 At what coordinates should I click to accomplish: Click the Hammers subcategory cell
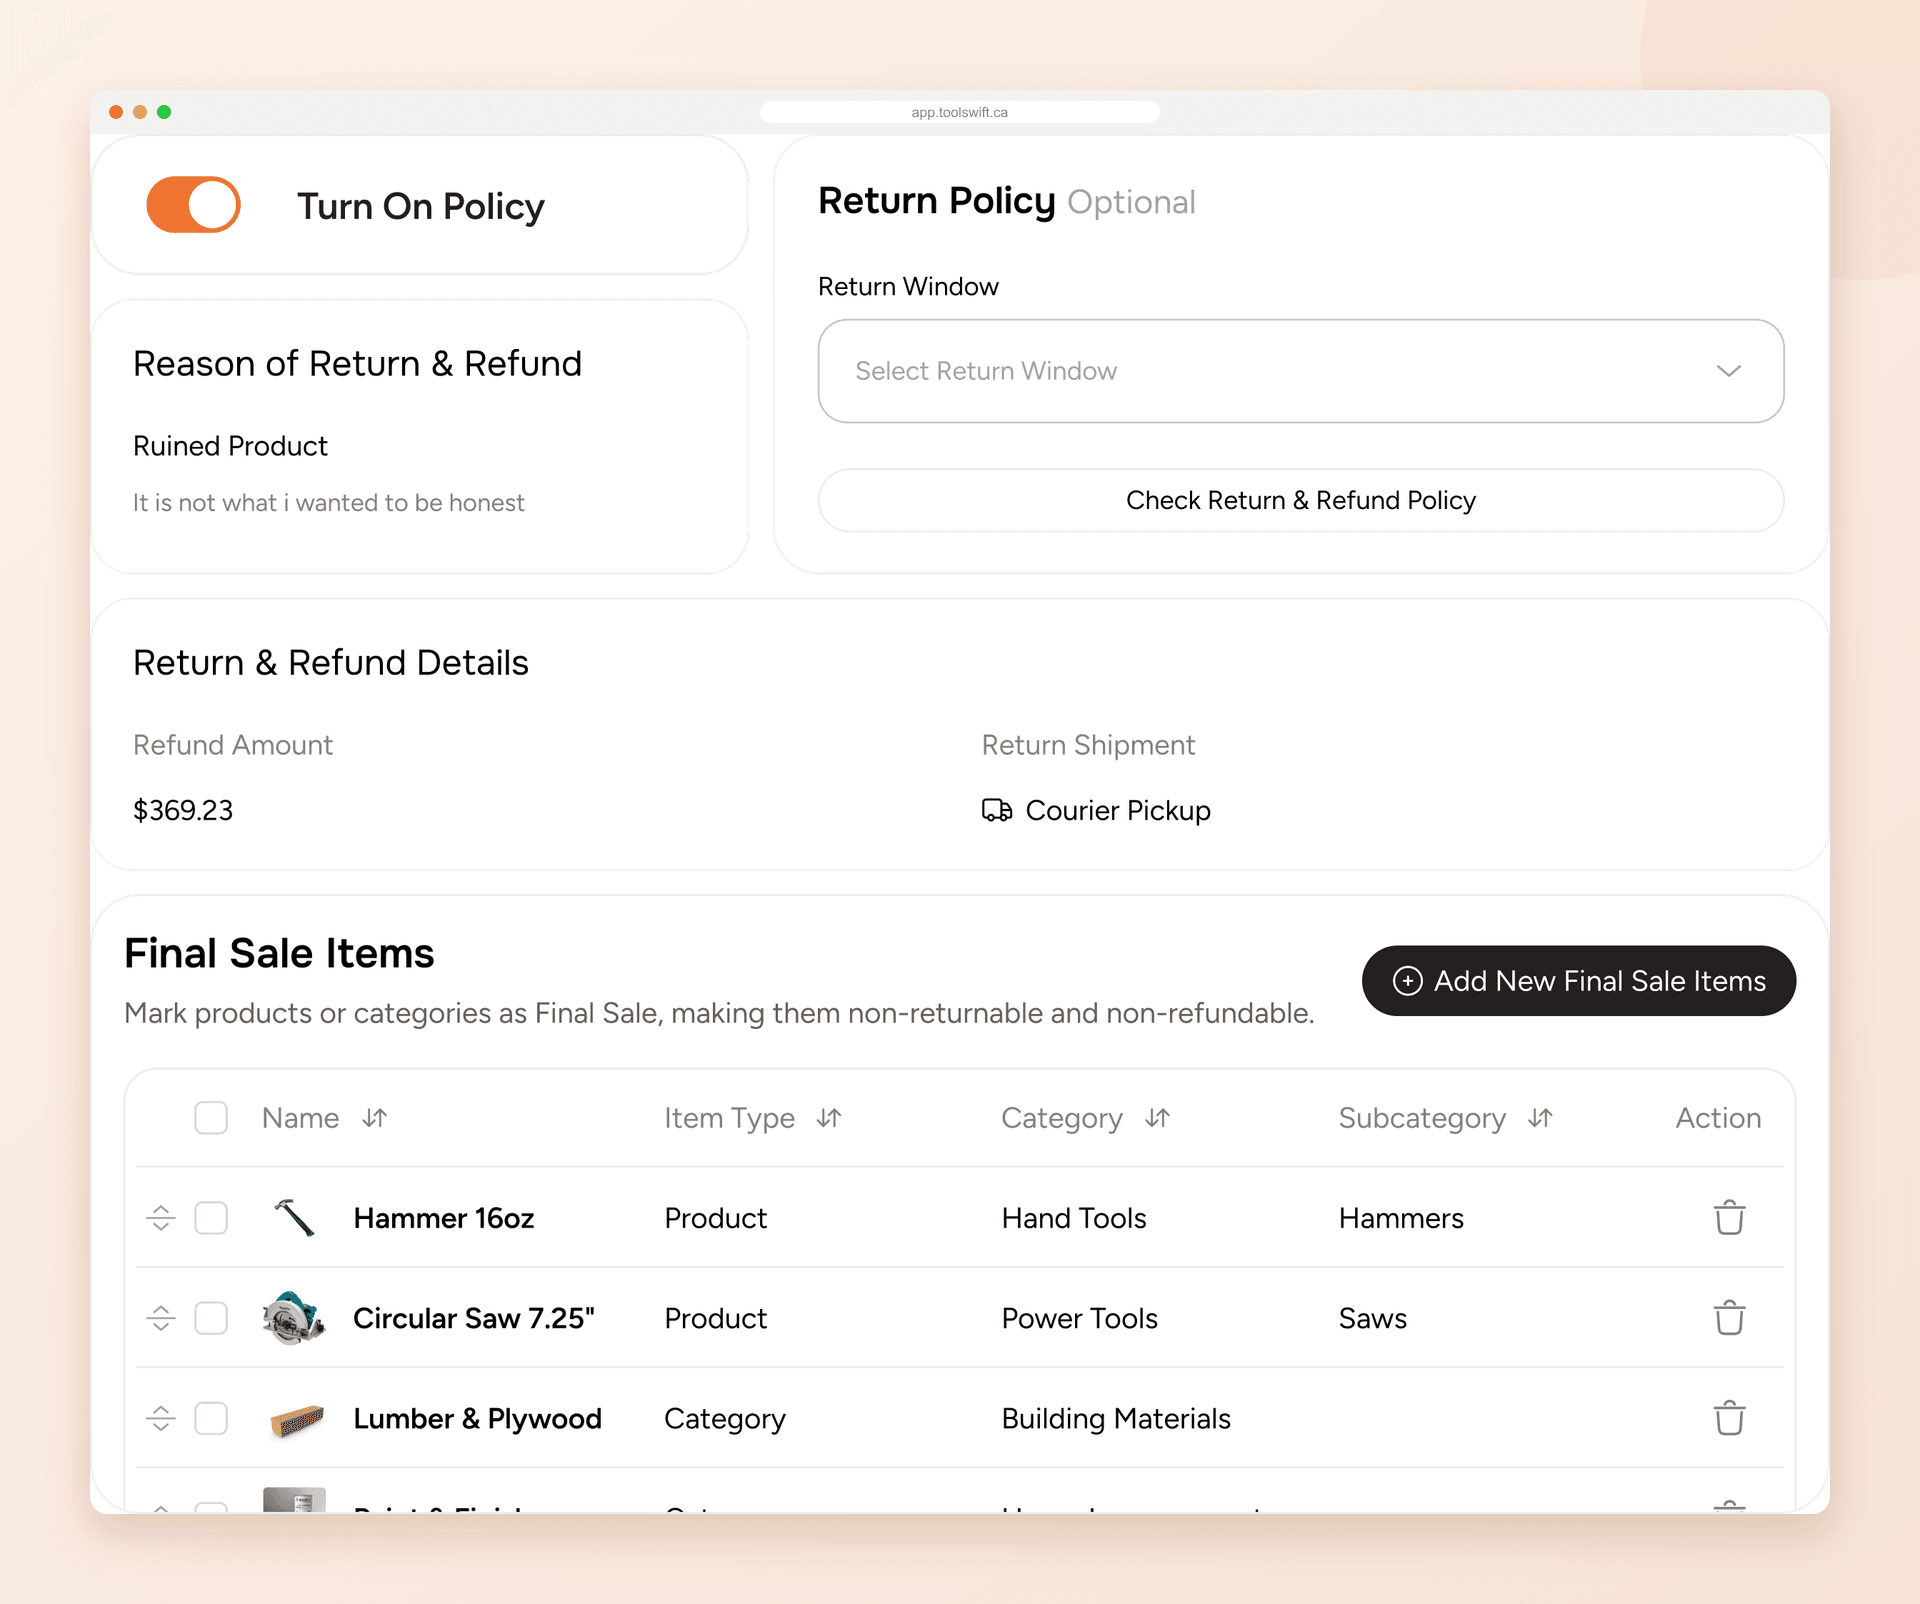1401,1218
